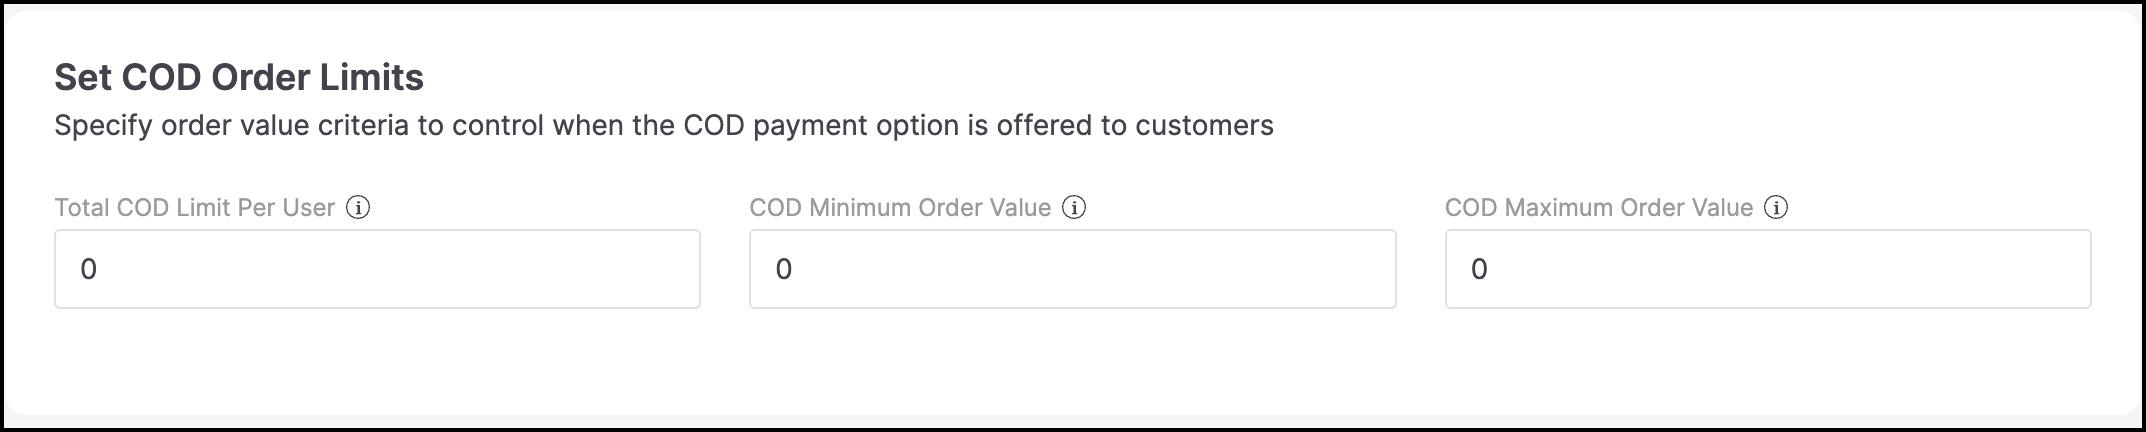
Task: Click the word 'COD' in the section heading
Action: (162, 77)
